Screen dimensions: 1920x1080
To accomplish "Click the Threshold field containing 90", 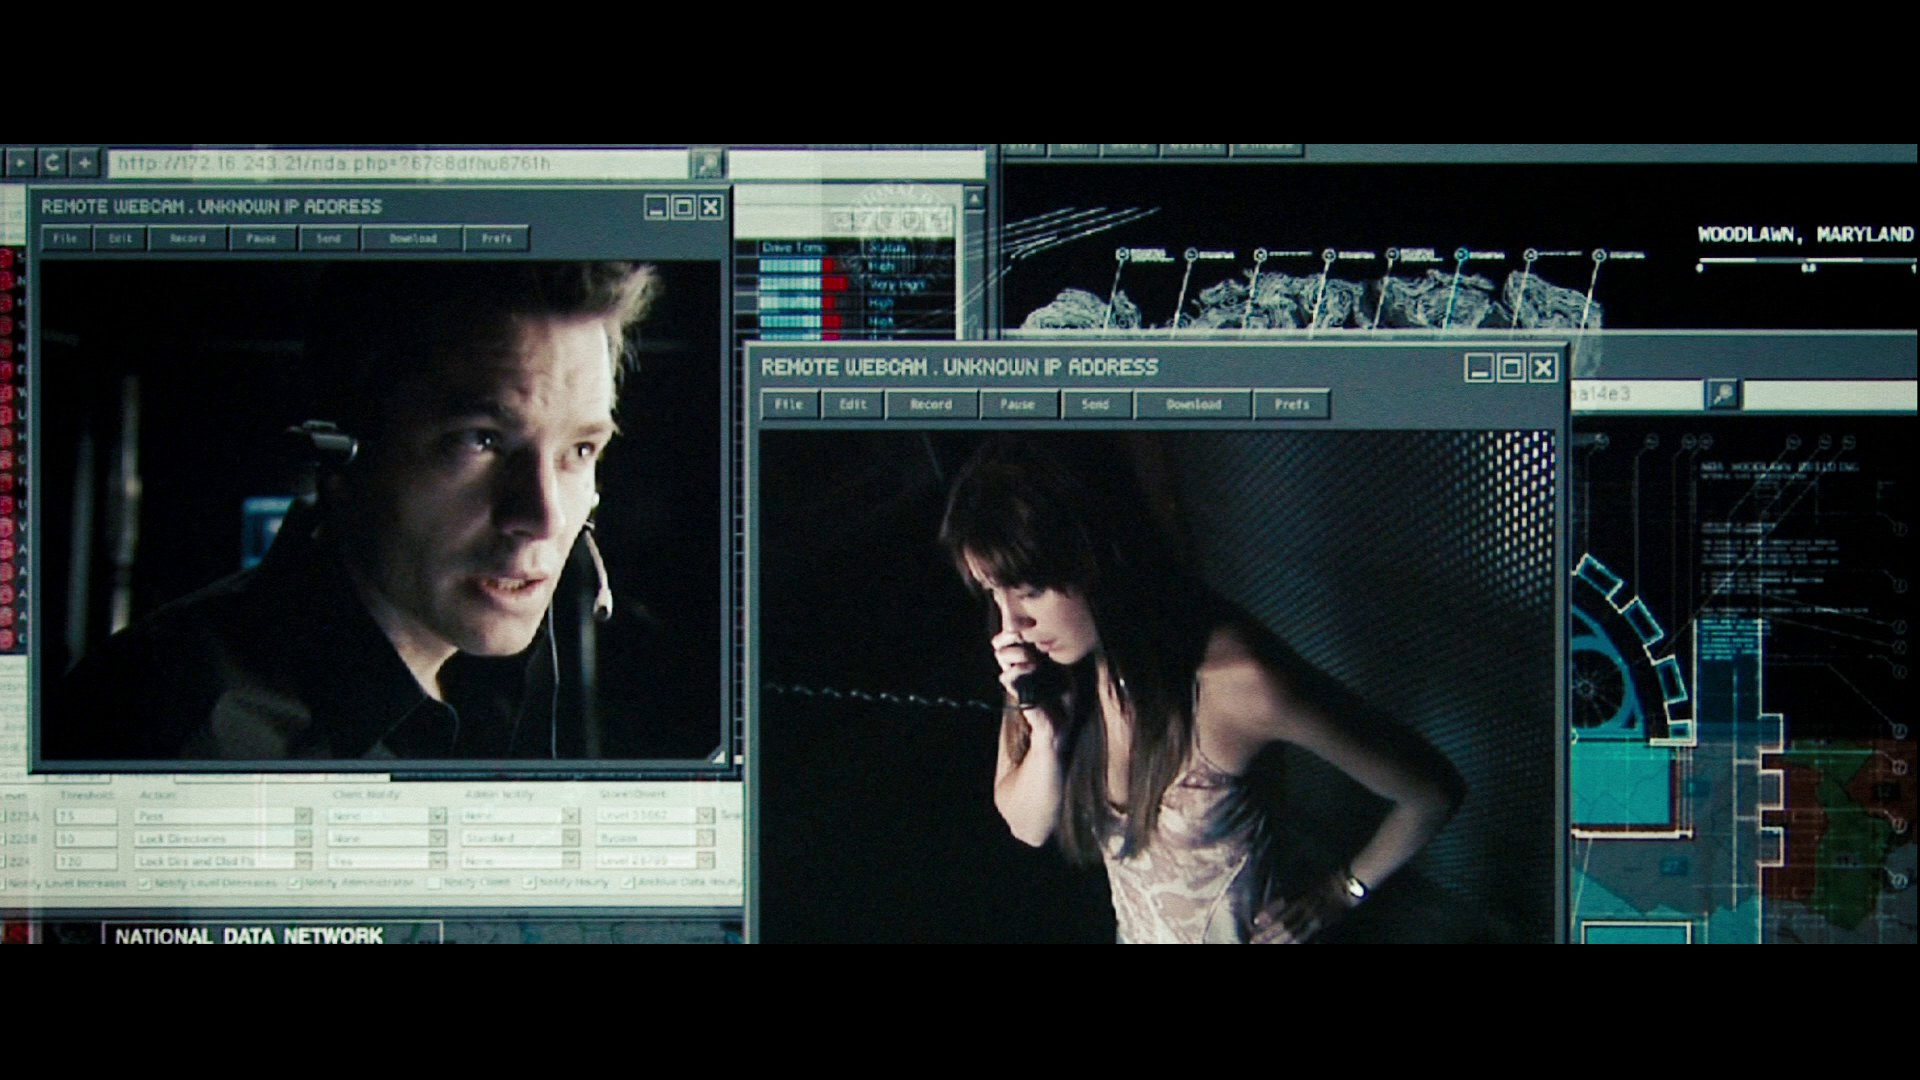I will pos(86,838).
